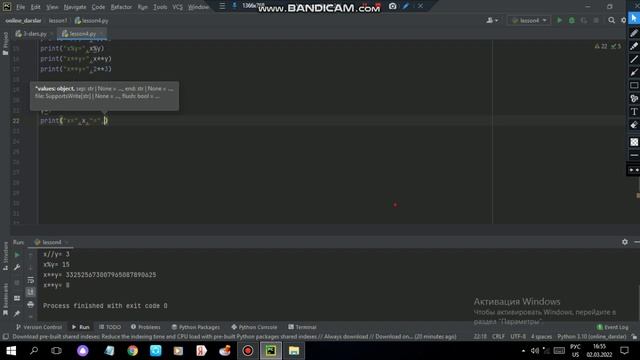Viewport: 640px width, 360px height.
Task: Open run settings wrench icon
Action: 17,267
